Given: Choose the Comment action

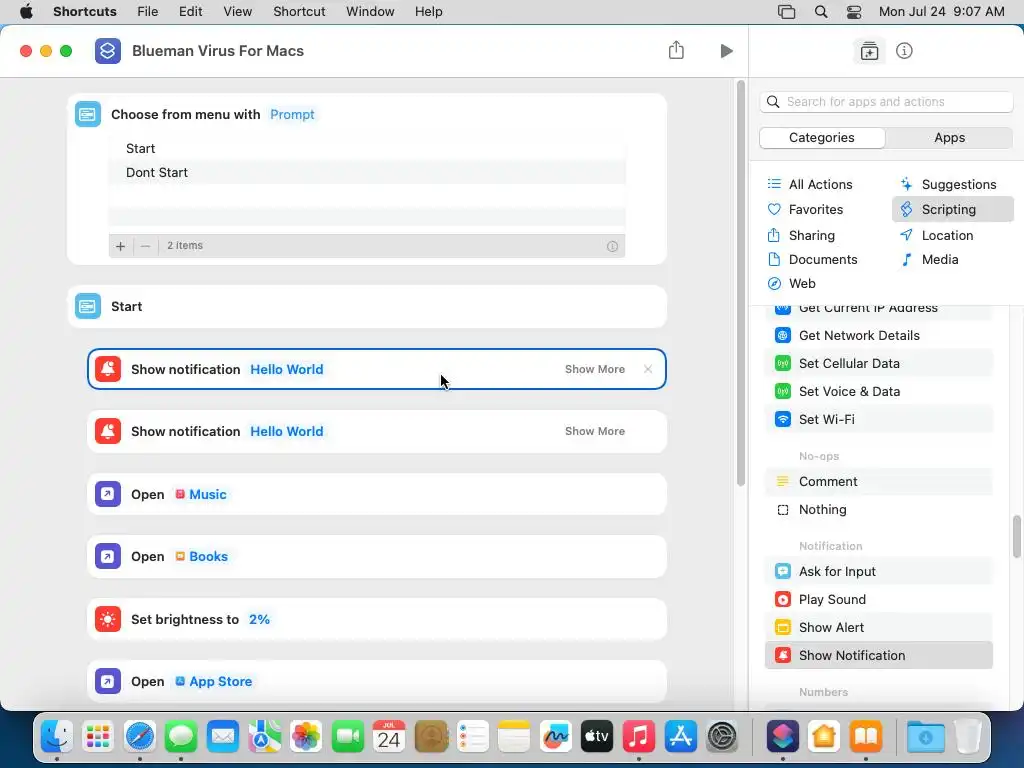Looking at the screenshot, I should click(x=878, y=481).
